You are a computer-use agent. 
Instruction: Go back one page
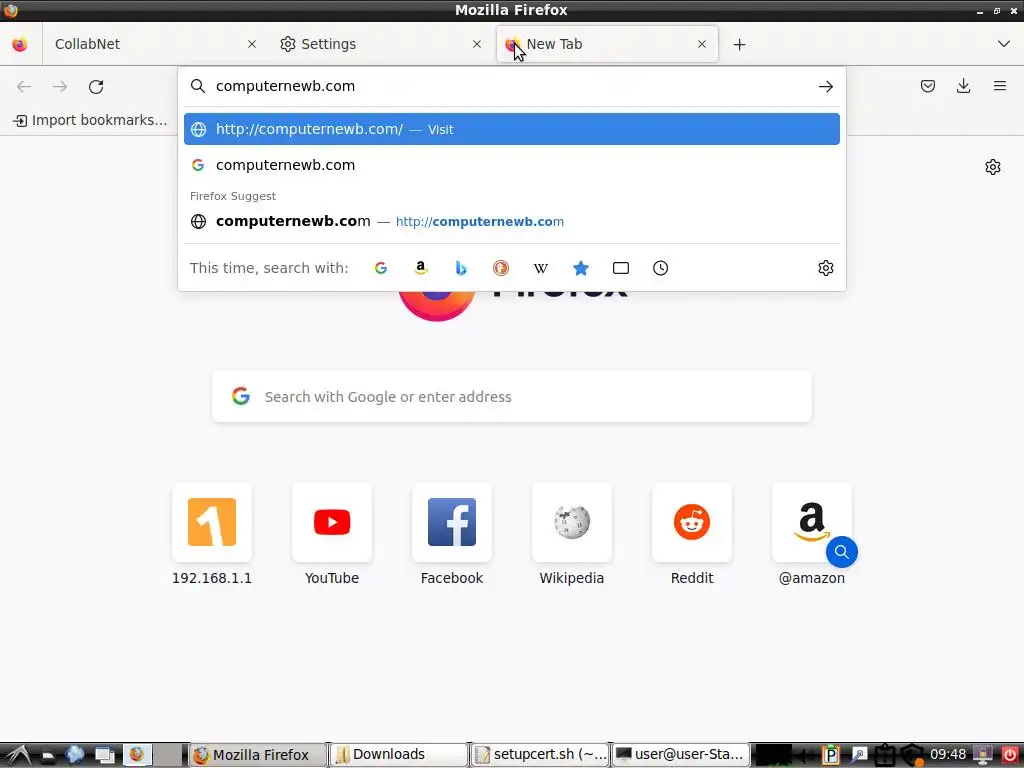[24, 86]
